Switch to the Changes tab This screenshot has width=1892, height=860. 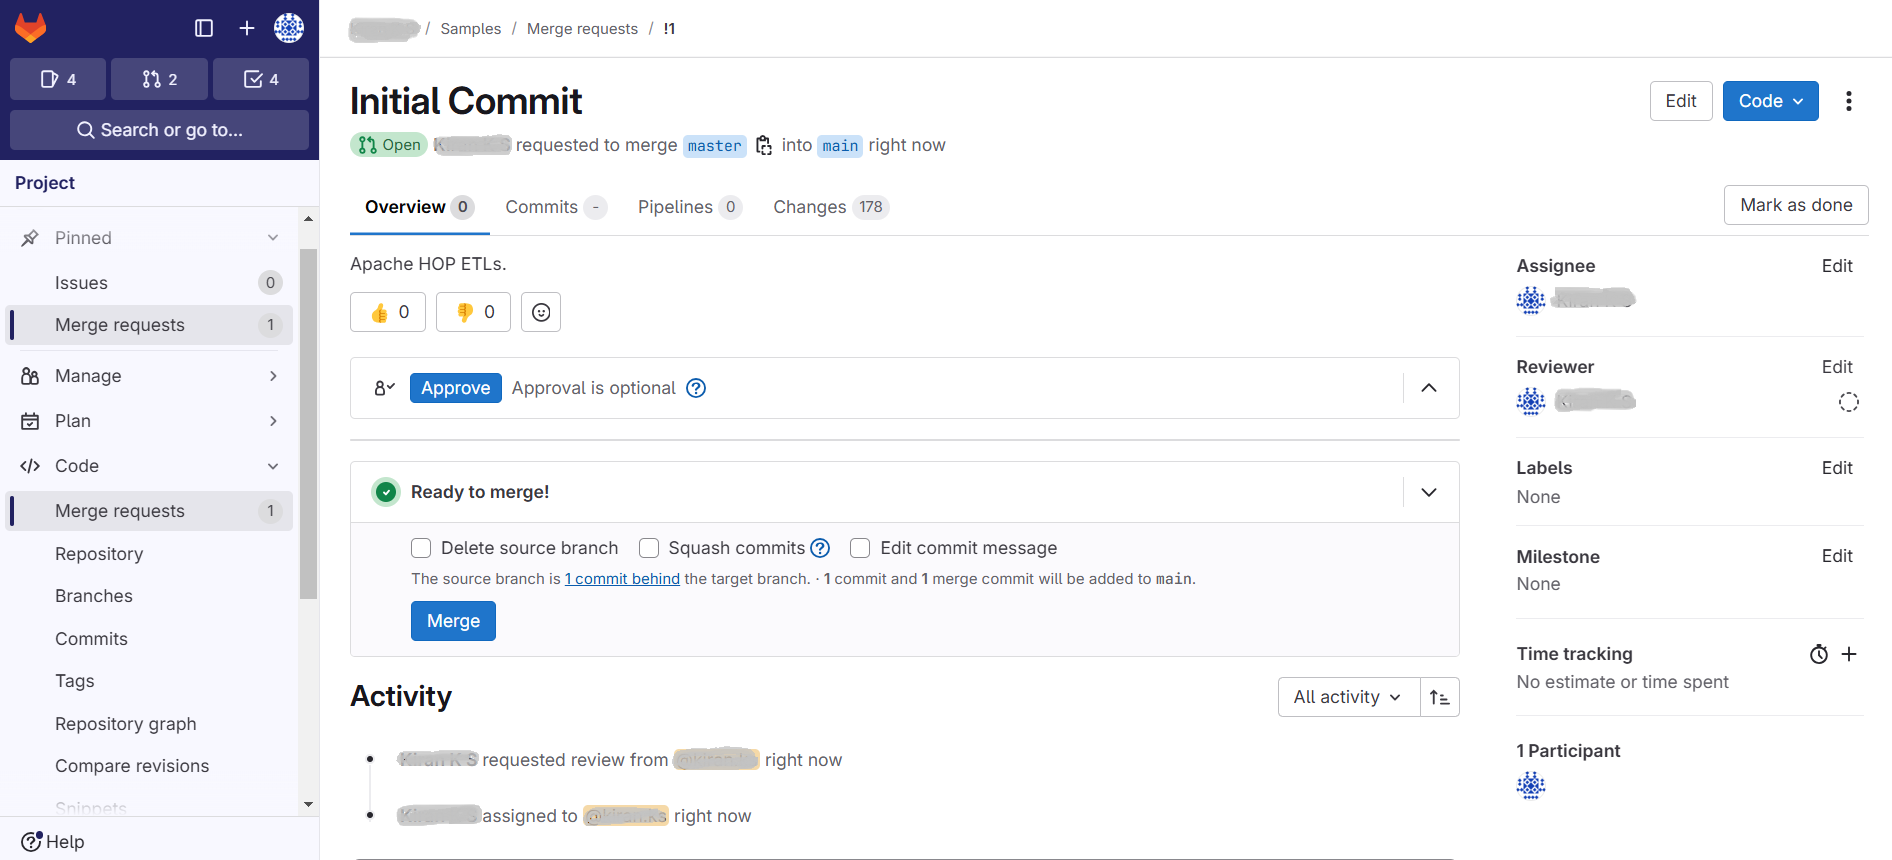pyautogui.click(x=809, y=207)
